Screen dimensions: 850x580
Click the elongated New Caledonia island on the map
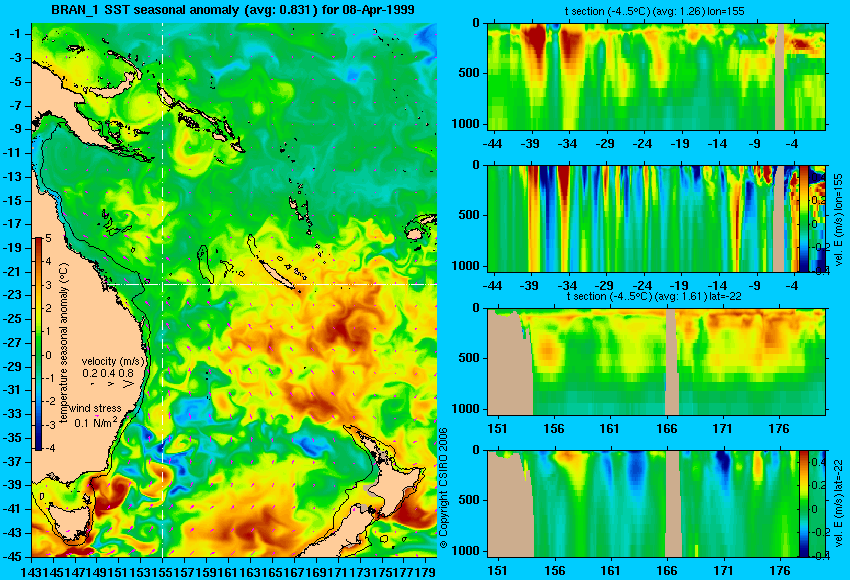[276, 275]
